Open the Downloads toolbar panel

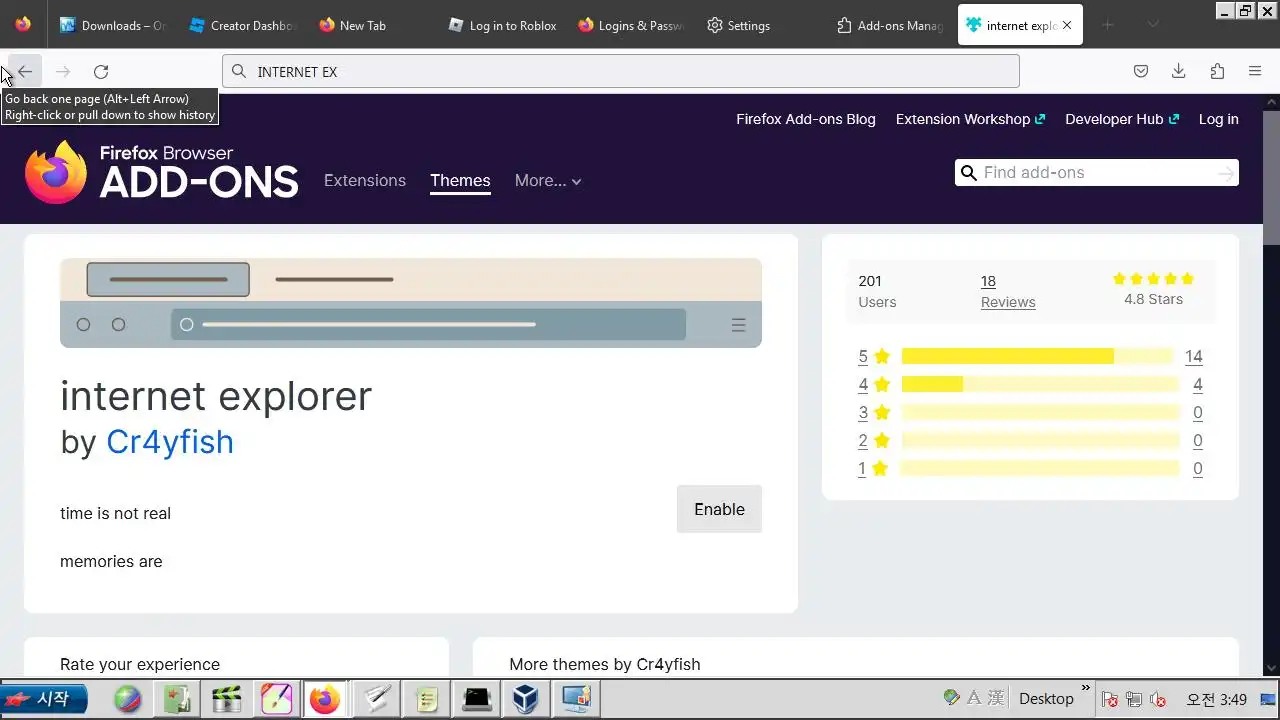(1179, 71)
